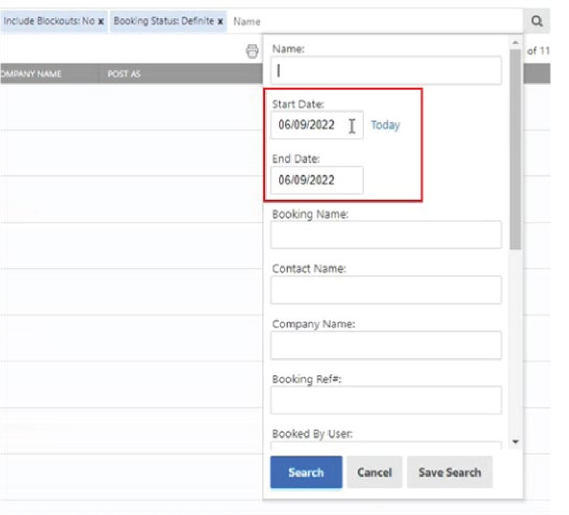Click the printer icon
The height and width of the screenshot is (515, 569).
coord(252,51)
